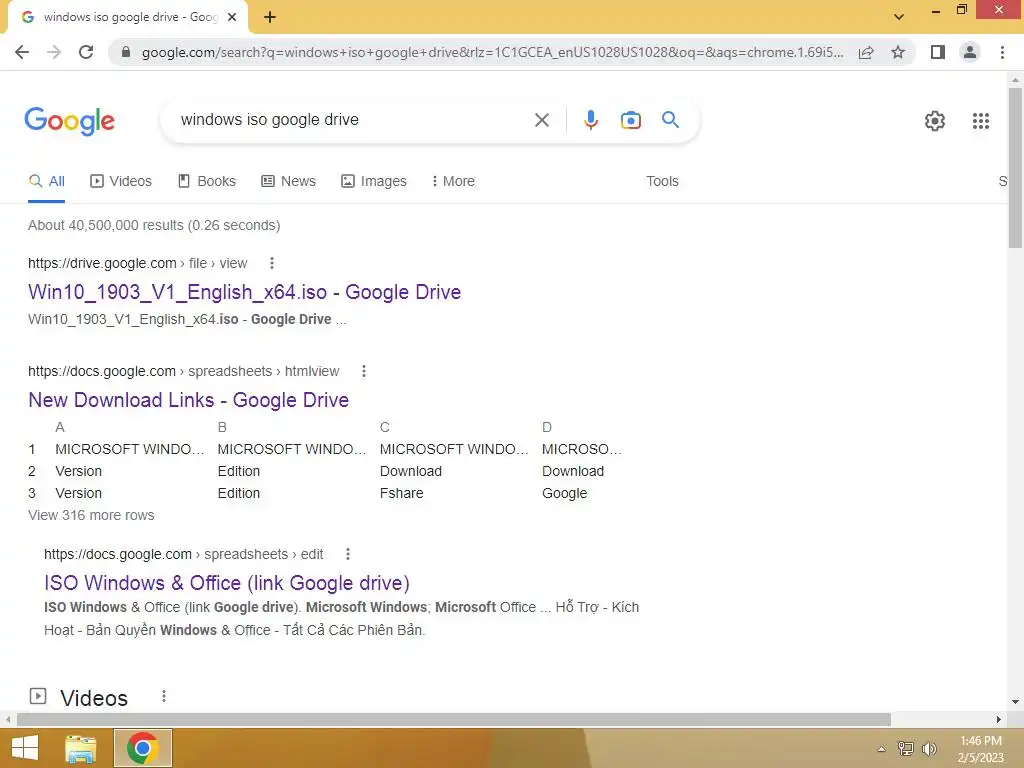Open the search Tools options

[662, 181]
